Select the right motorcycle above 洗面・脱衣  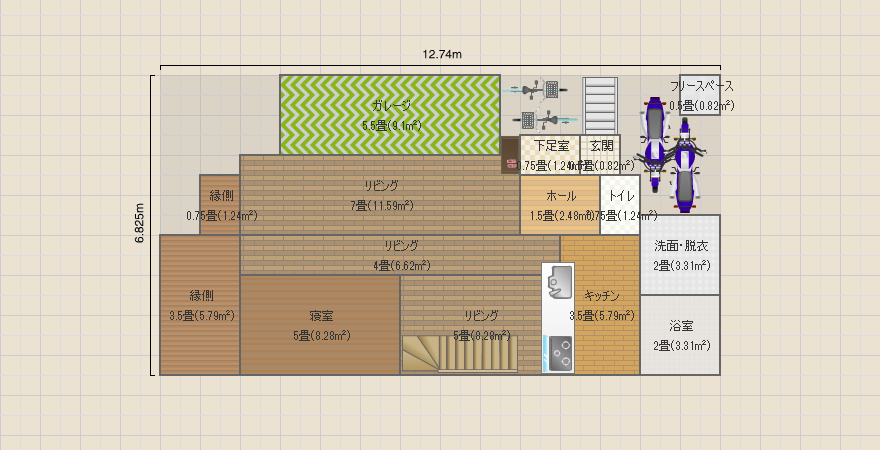685,167
